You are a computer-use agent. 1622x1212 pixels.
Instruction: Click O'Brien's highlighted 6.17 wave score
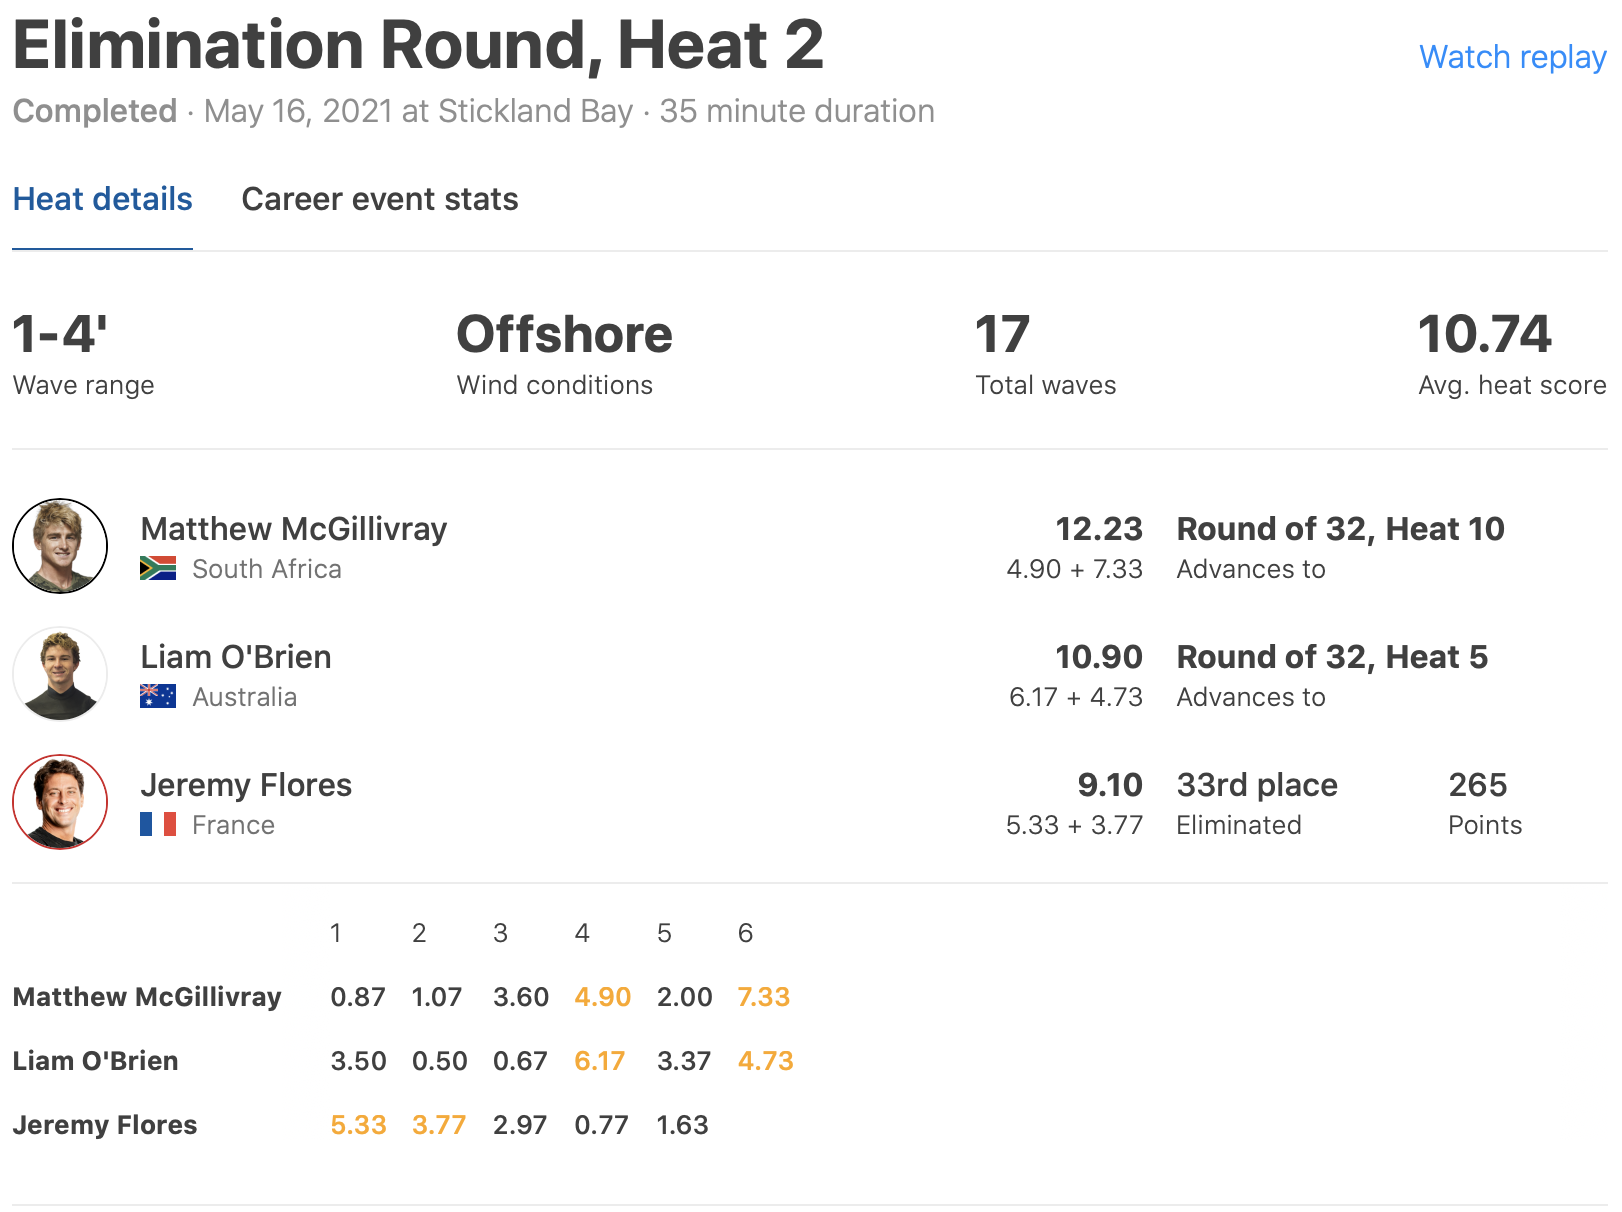pos(600,1061)
